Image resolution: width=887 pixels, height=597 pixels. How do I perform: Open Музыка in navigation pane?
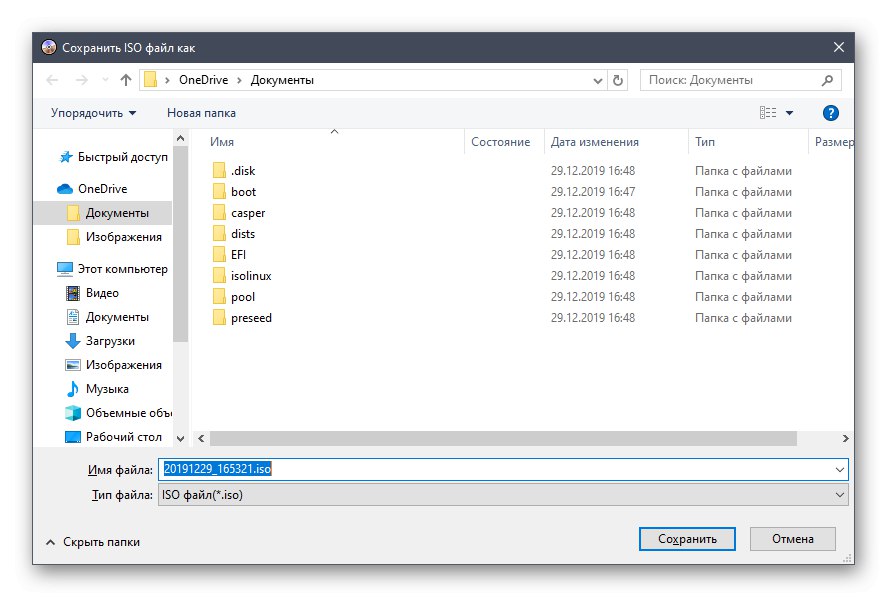[x=97, y=389]
